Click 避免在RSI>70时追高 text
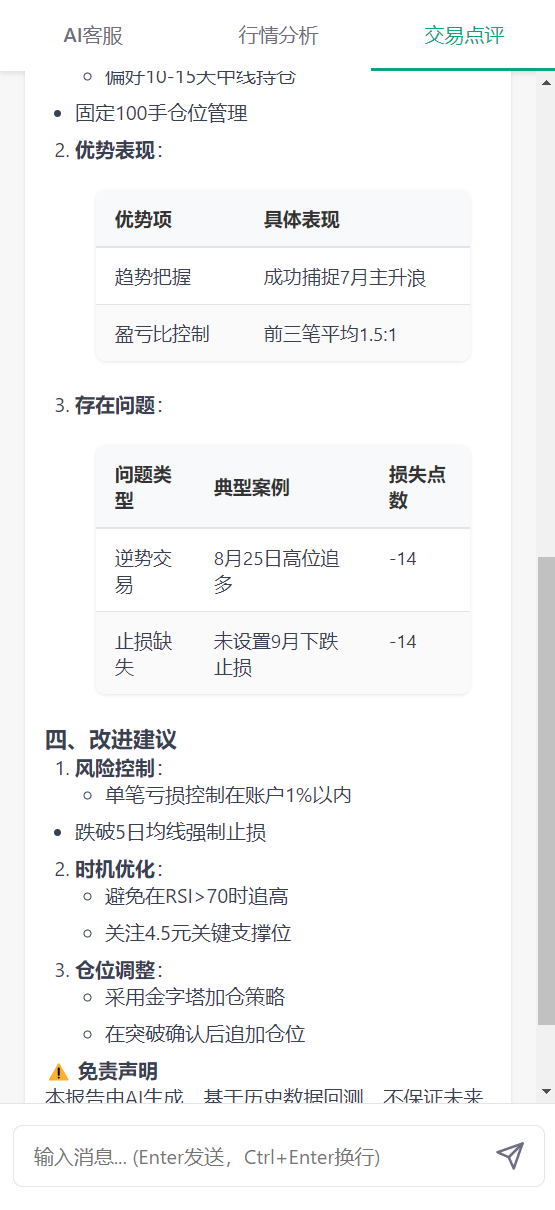Image resolution: width=555 pixels, height=1210 pixels. (x=196, y=896)
